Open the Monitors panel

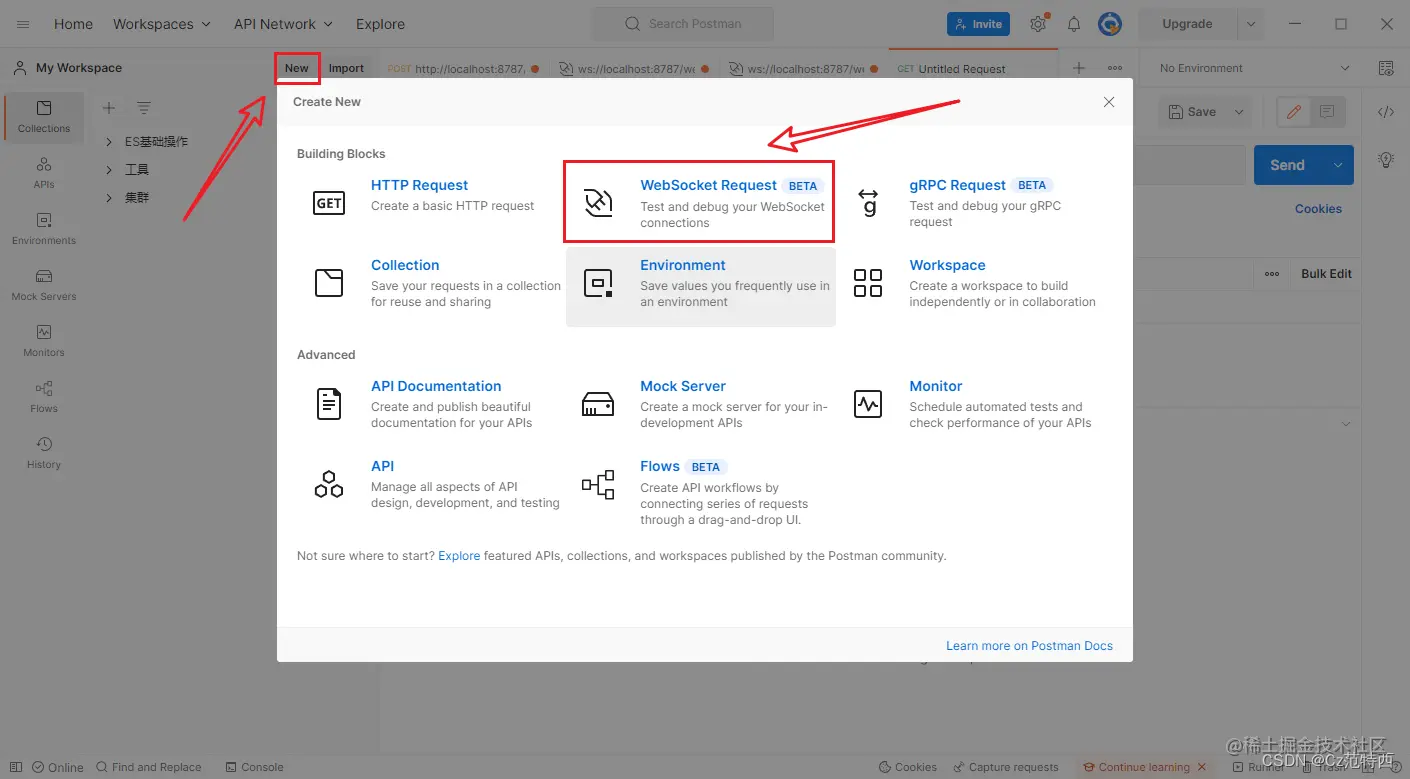click(44, 340)
